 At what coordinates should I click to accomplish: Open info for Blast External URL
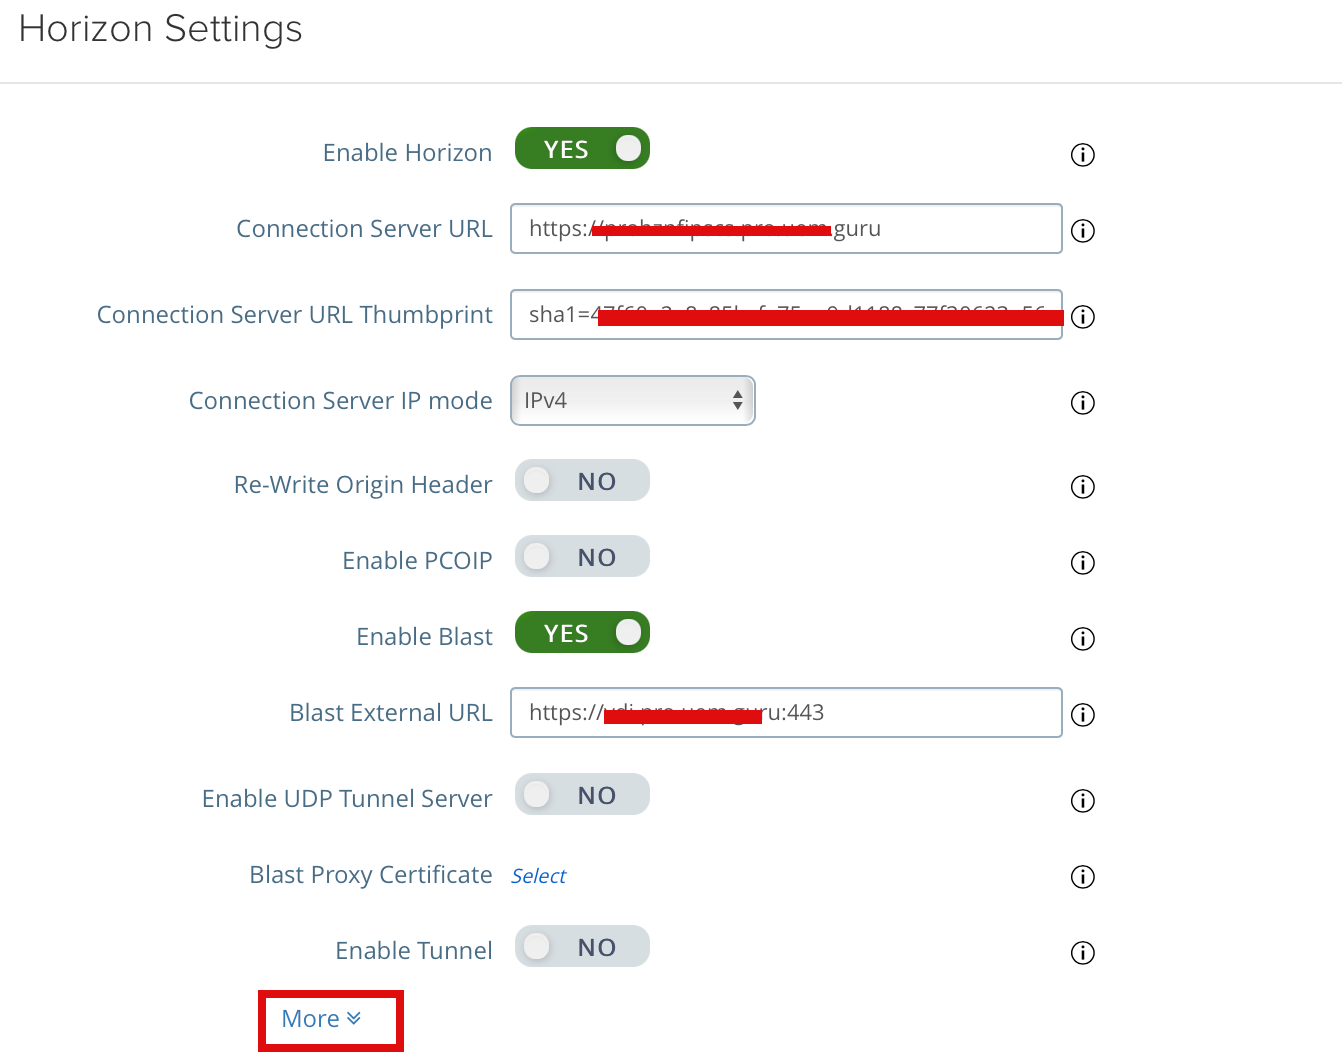tap(1082, 715)
